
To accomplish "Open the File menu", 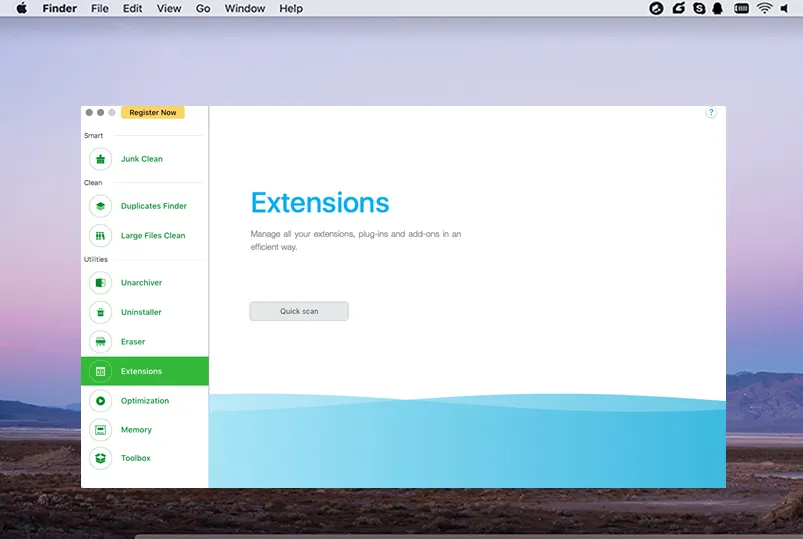I will tap(100, 9).
